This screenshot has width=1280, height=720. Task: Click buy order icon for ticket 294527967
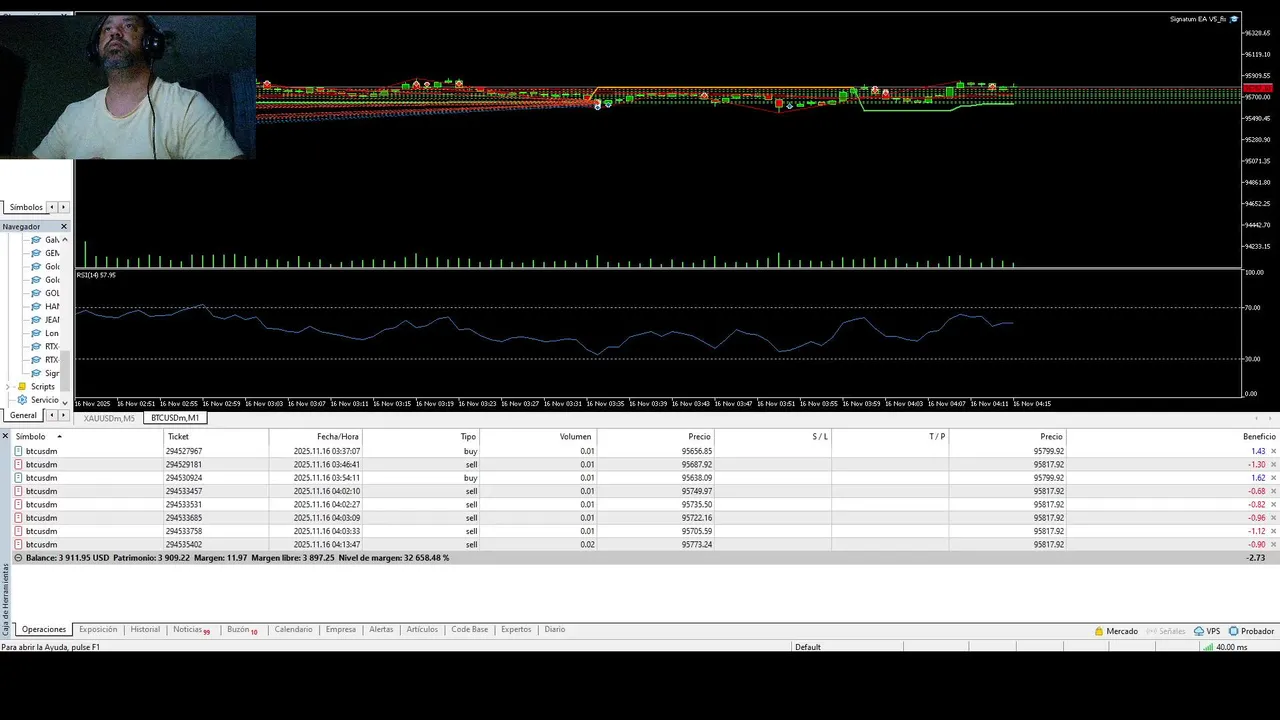coord(19,451)
